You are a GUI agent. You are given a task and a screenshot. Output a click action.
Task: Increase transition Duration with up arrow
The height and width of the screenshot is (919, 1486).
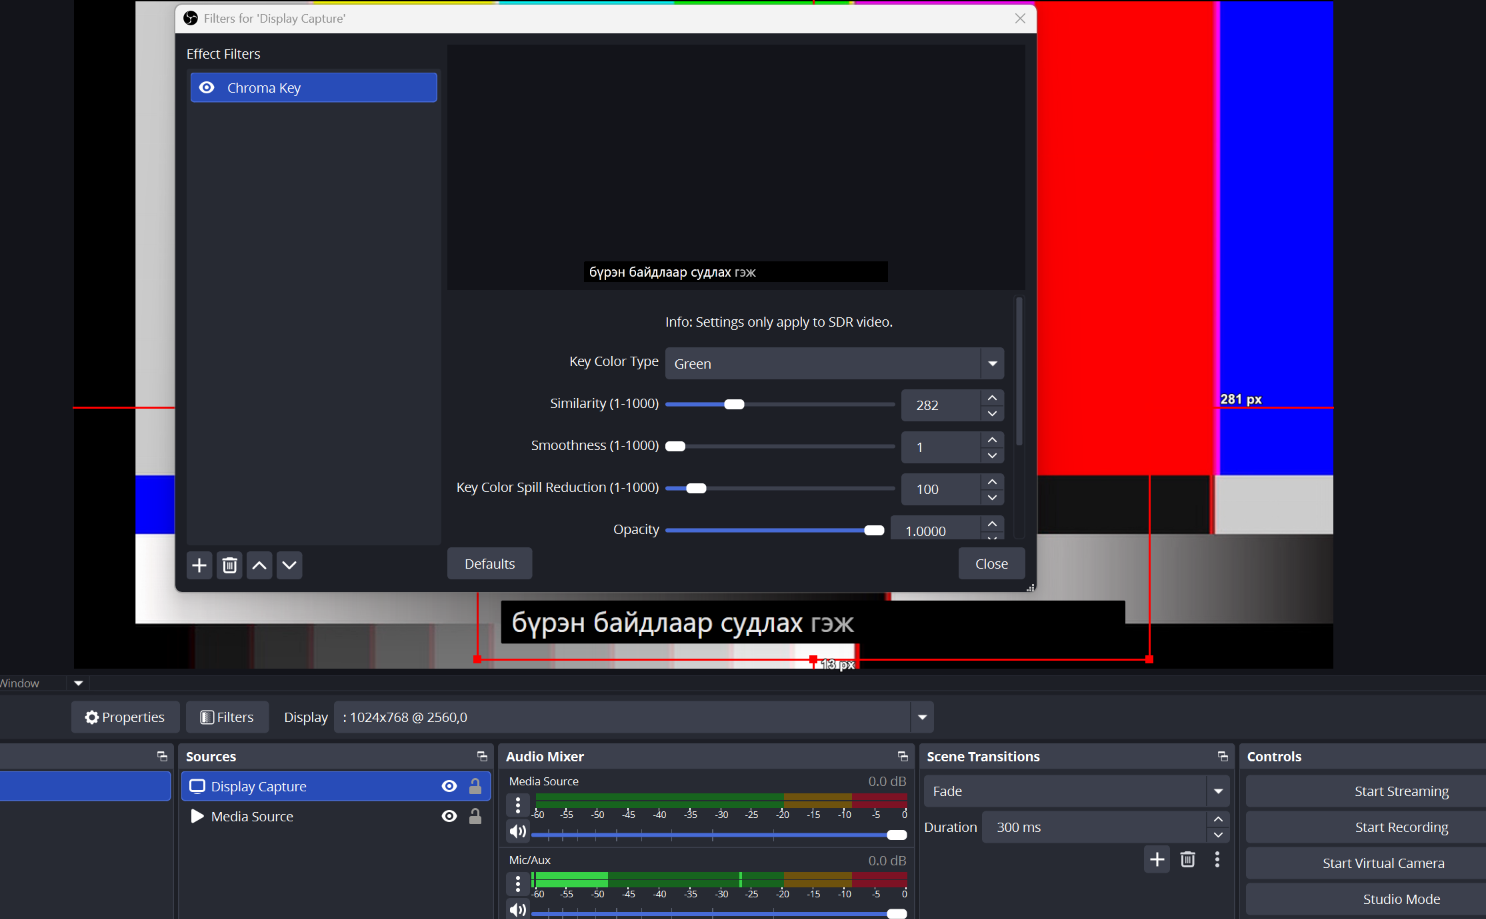(1218, 820)
